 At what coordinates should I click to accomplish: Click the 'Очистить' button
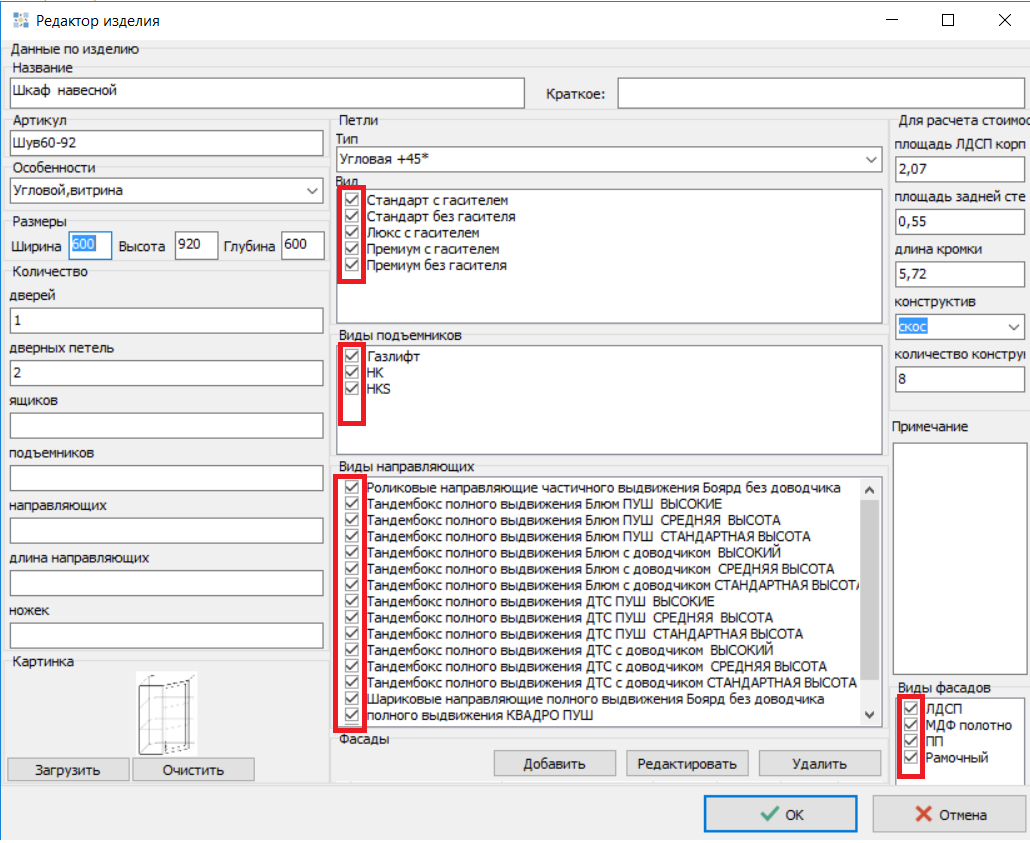click(x=193, y=770)
